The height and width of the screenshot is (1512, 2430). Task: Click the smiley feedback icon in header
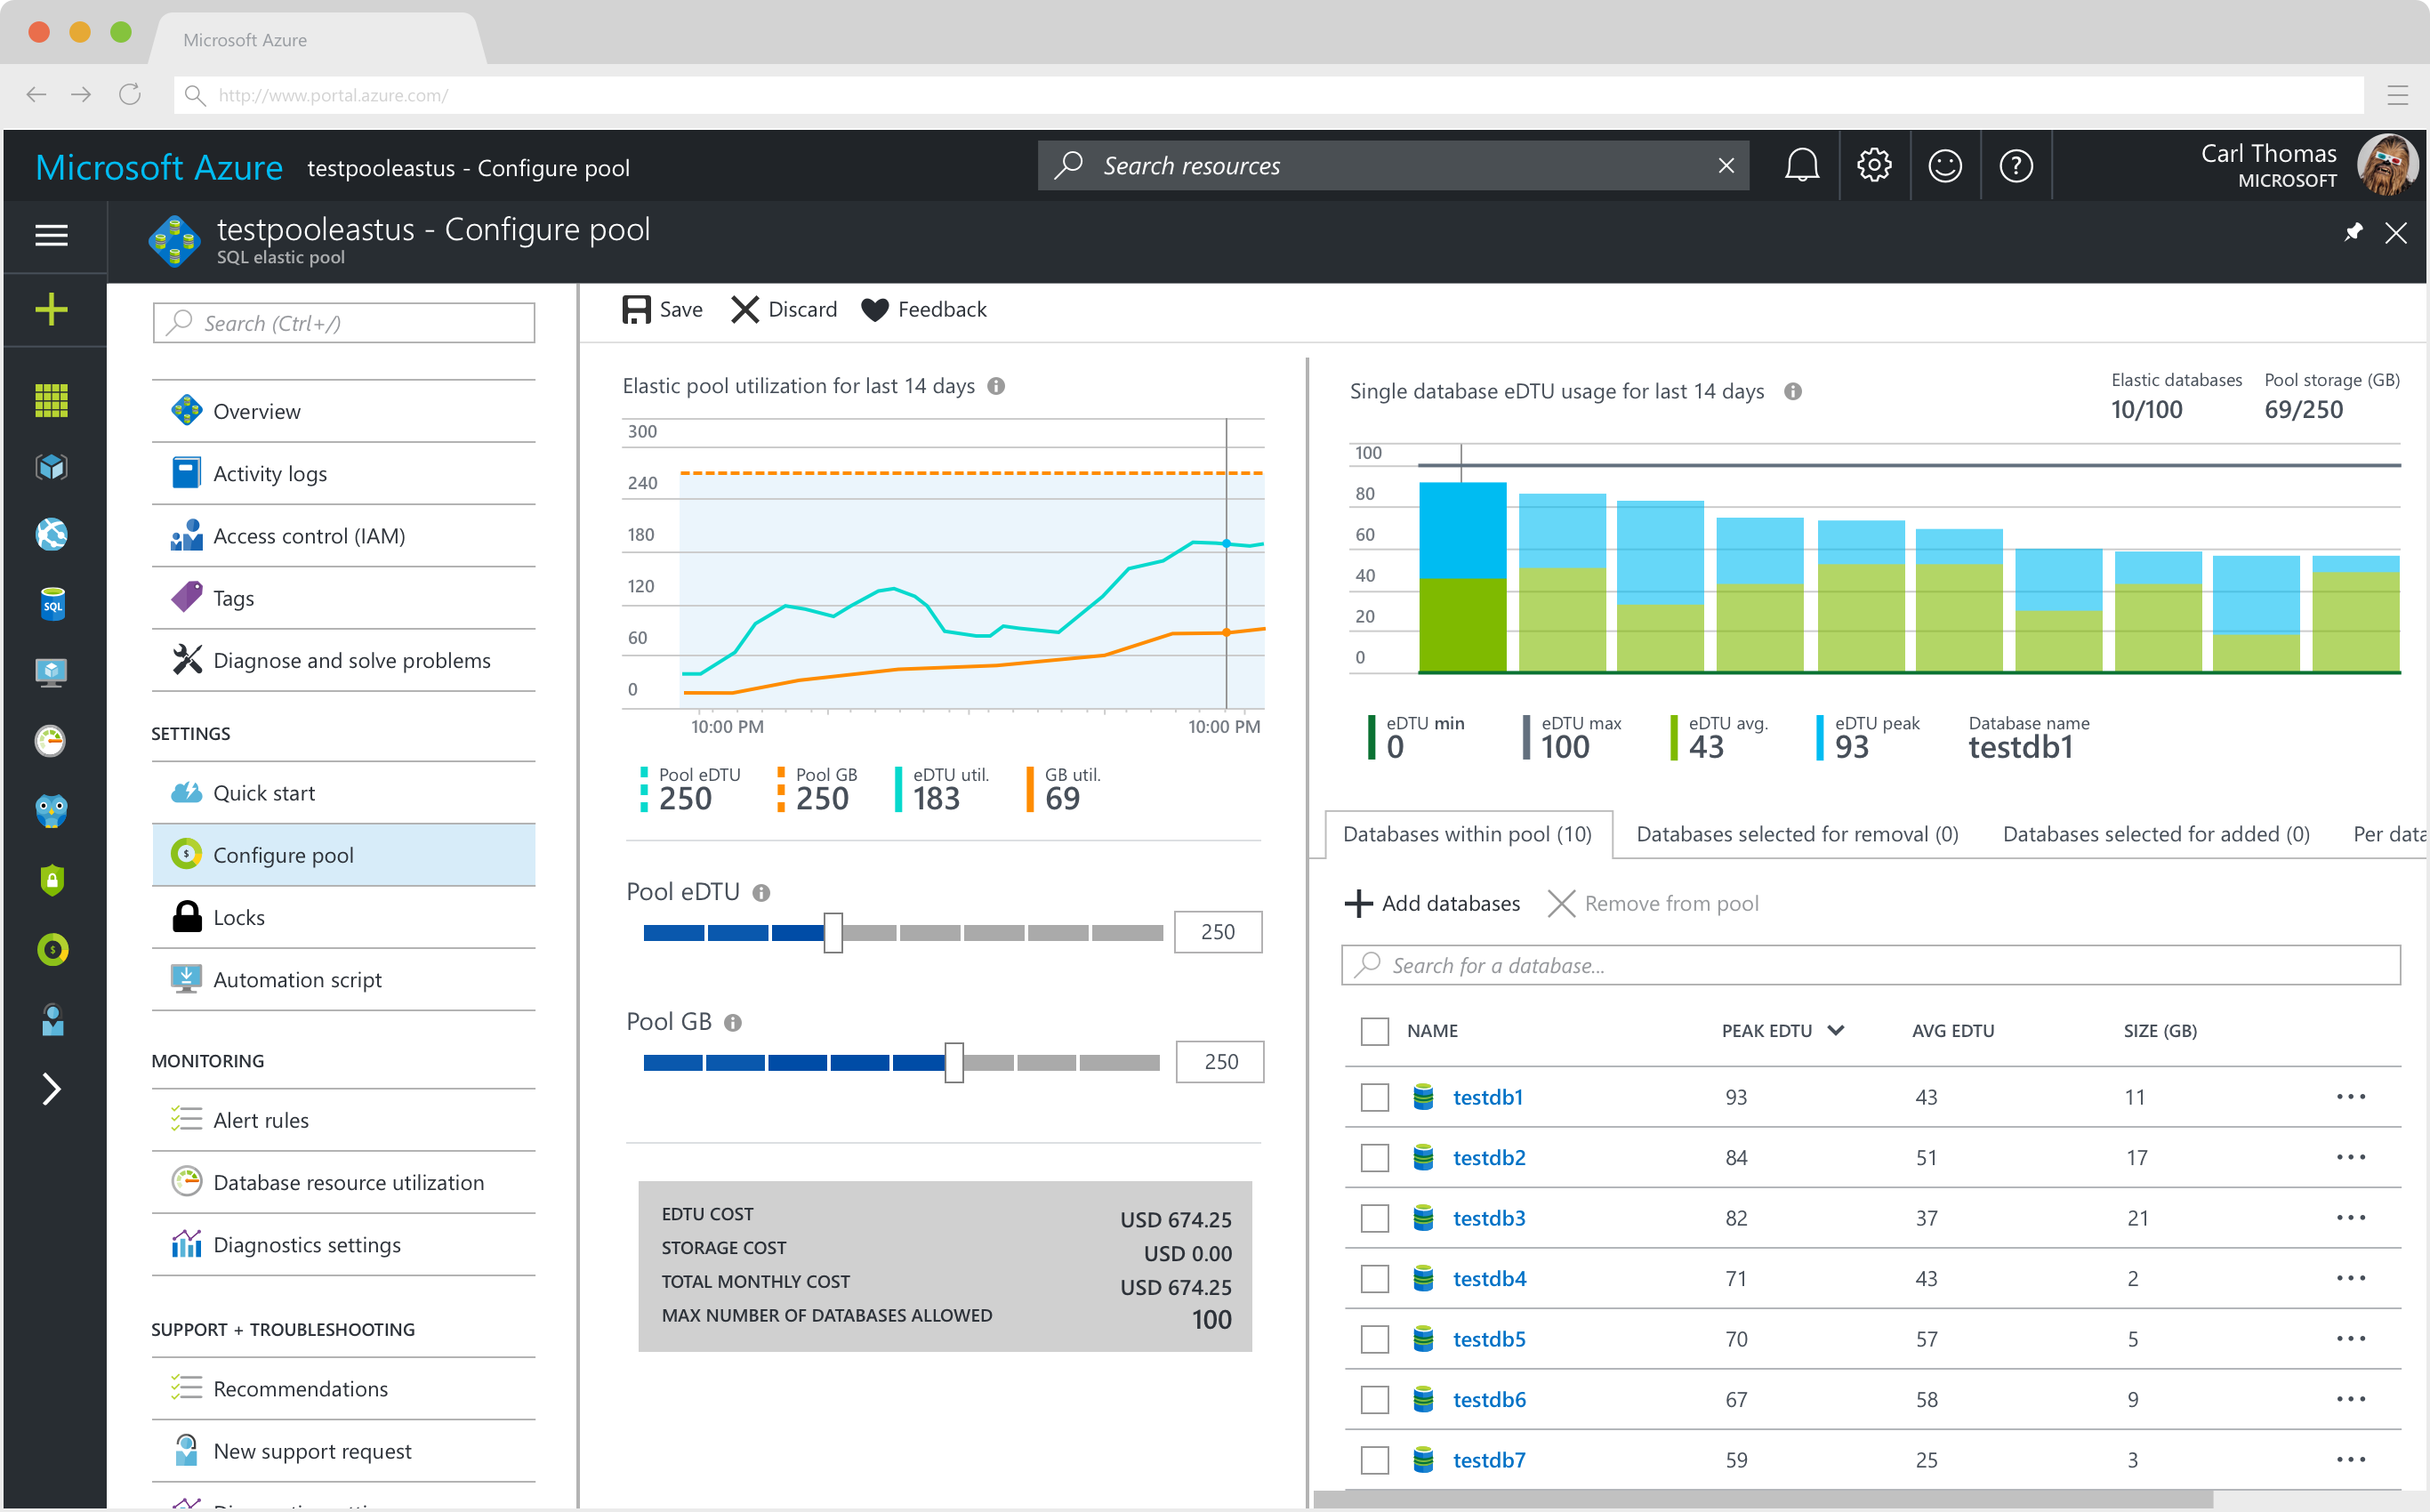1945,165
